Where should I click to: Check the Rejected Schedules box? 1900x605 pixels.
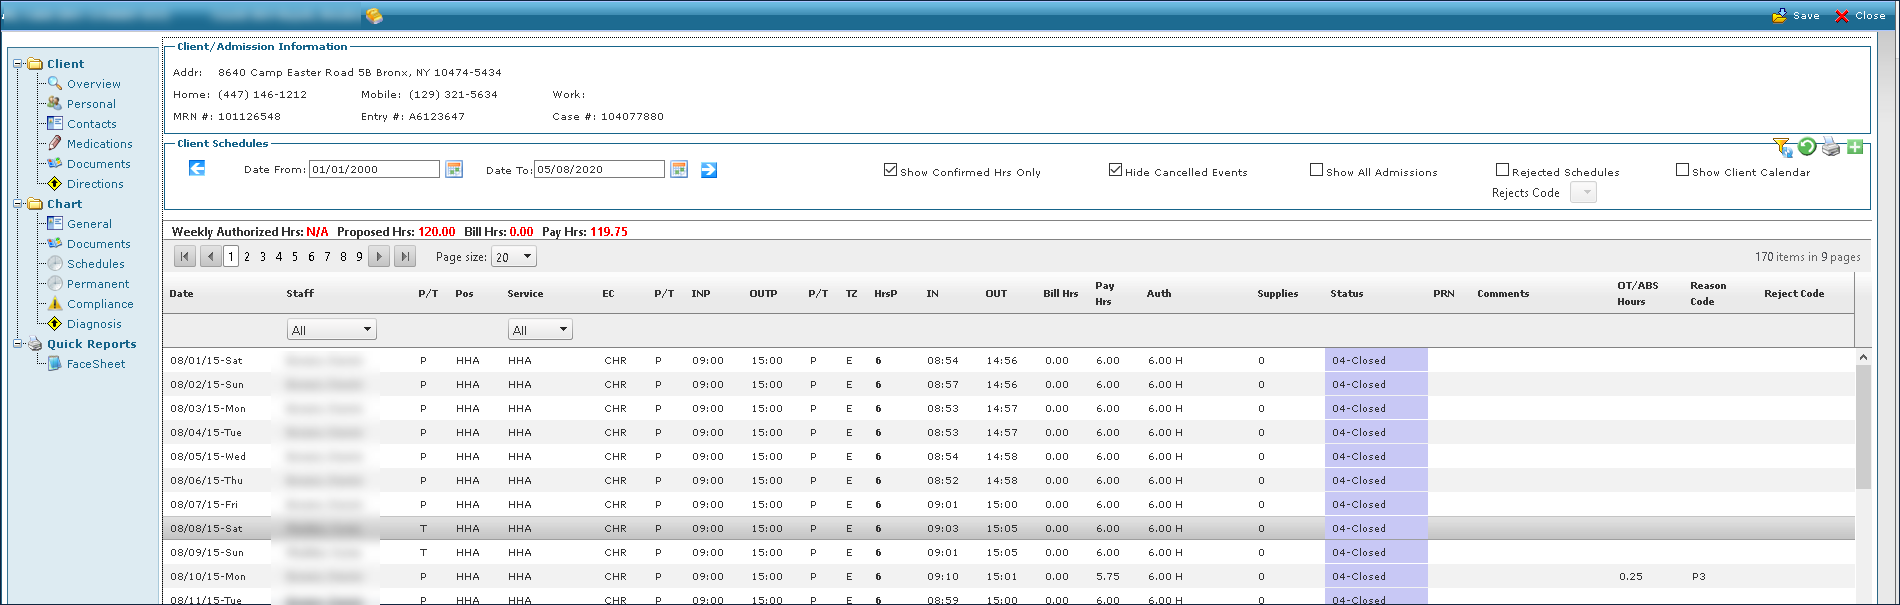click(x=1502, y=170)
